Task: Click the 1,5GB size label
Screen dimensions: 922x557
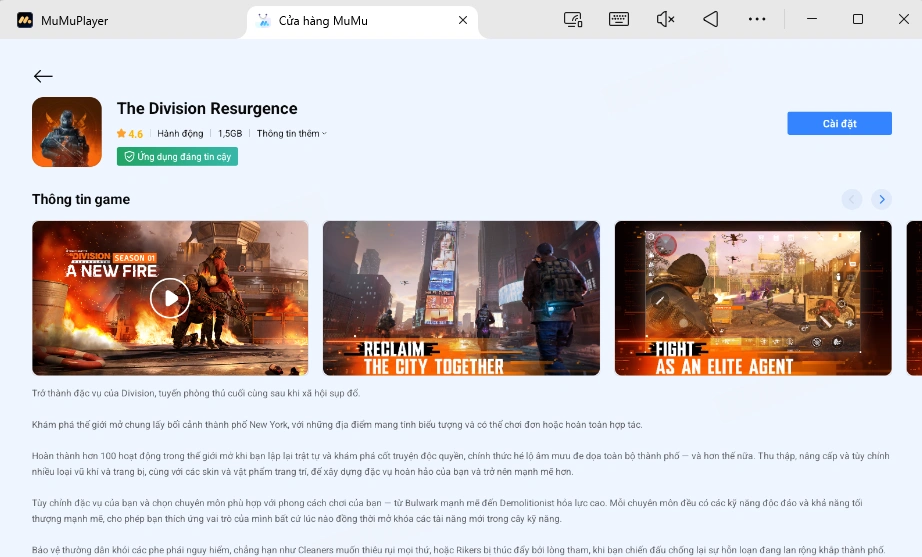Action: coord(230,134)
